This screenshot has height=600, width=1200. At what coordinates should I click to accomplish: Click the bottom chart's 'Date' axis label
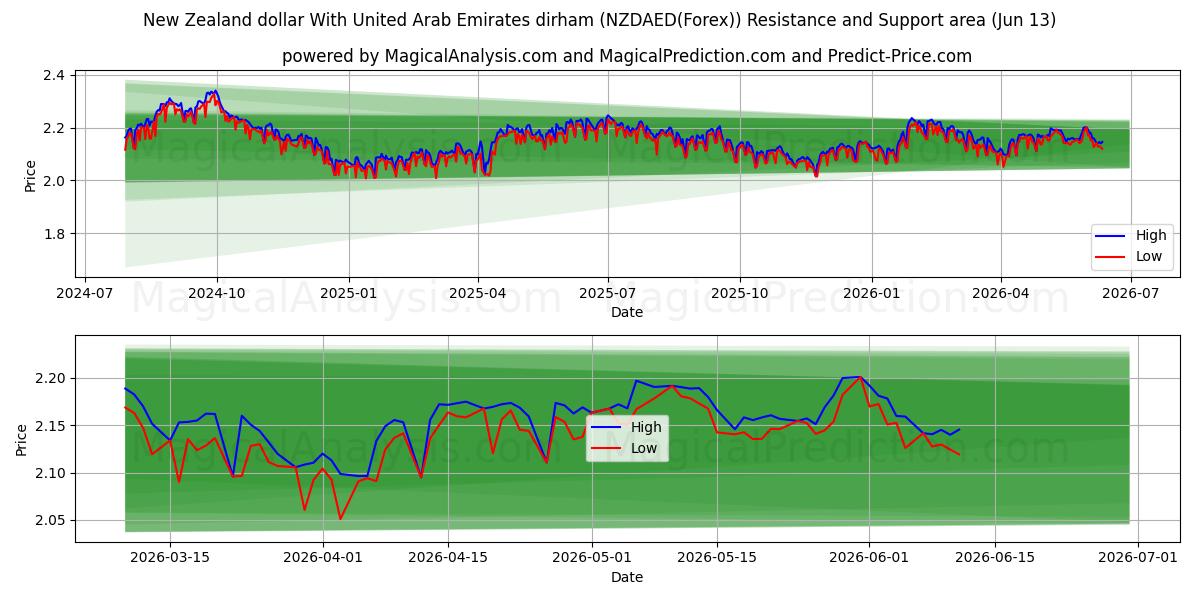pos(627,577)
